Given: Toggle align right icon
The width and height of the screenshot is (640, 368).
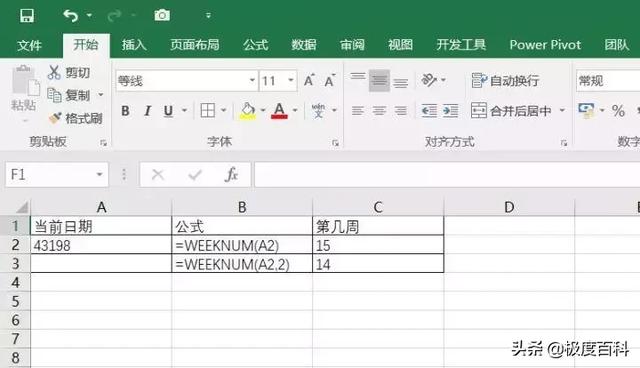Looking at the screenshot, I should tap(400, 111).
